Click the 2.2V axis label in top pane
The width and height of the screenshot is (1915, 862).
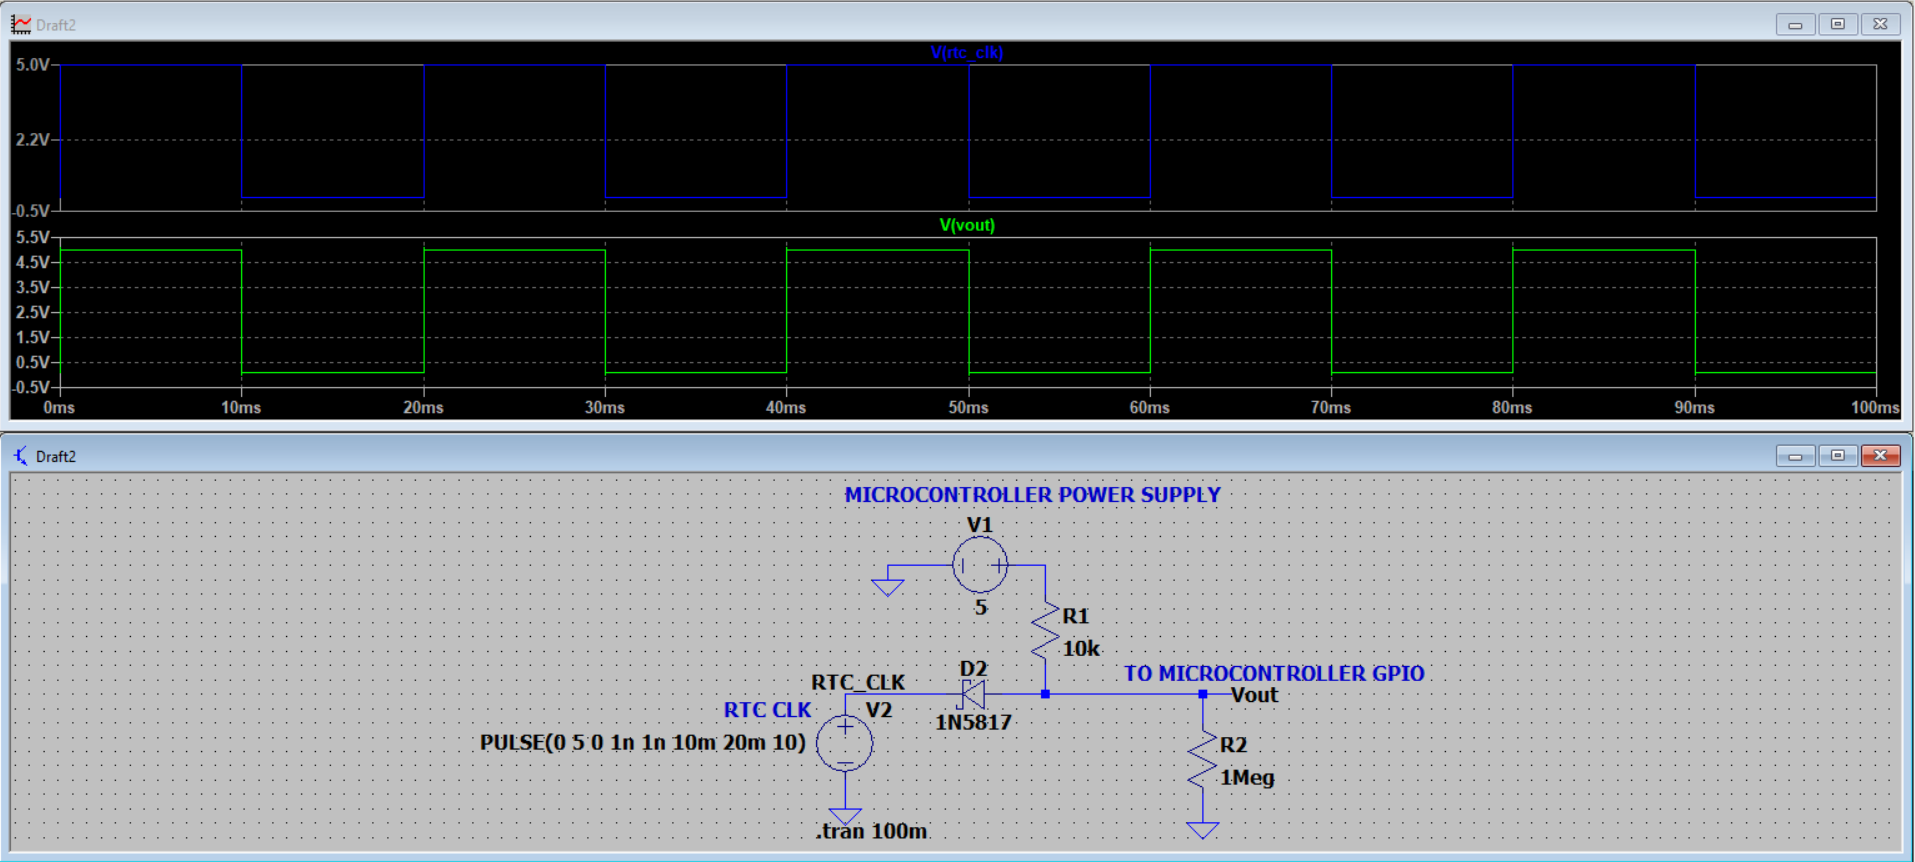pos(32,139)
